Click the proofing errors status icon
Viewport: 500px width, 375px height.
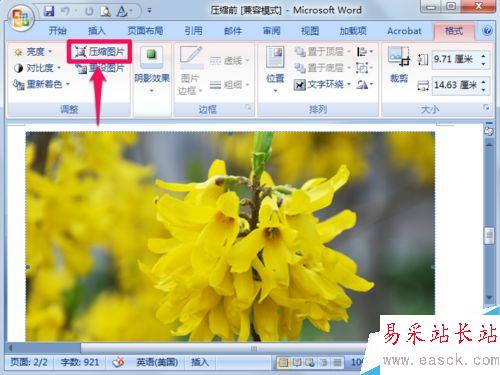[x=118, y=362]
